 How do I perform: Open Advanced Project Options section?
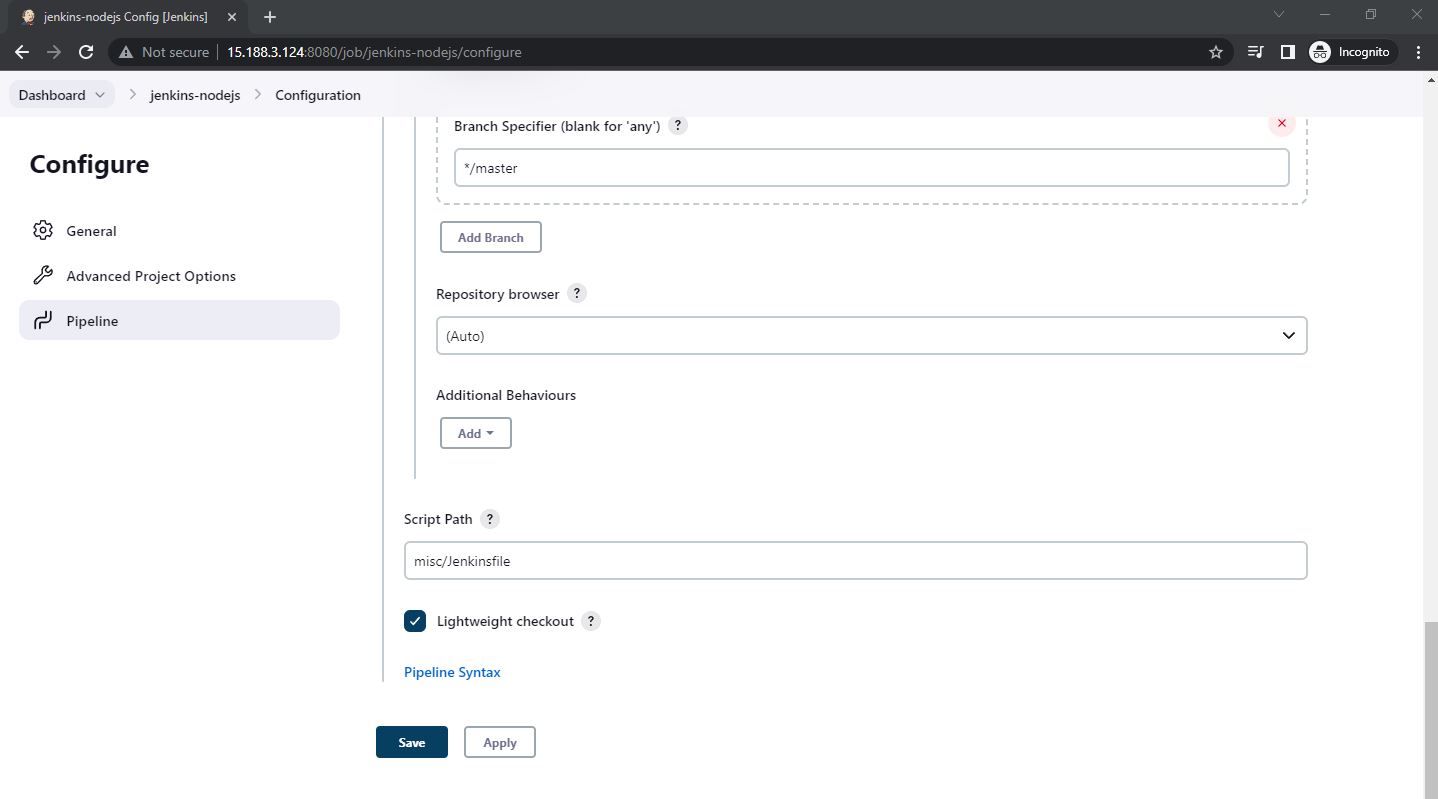151,276
